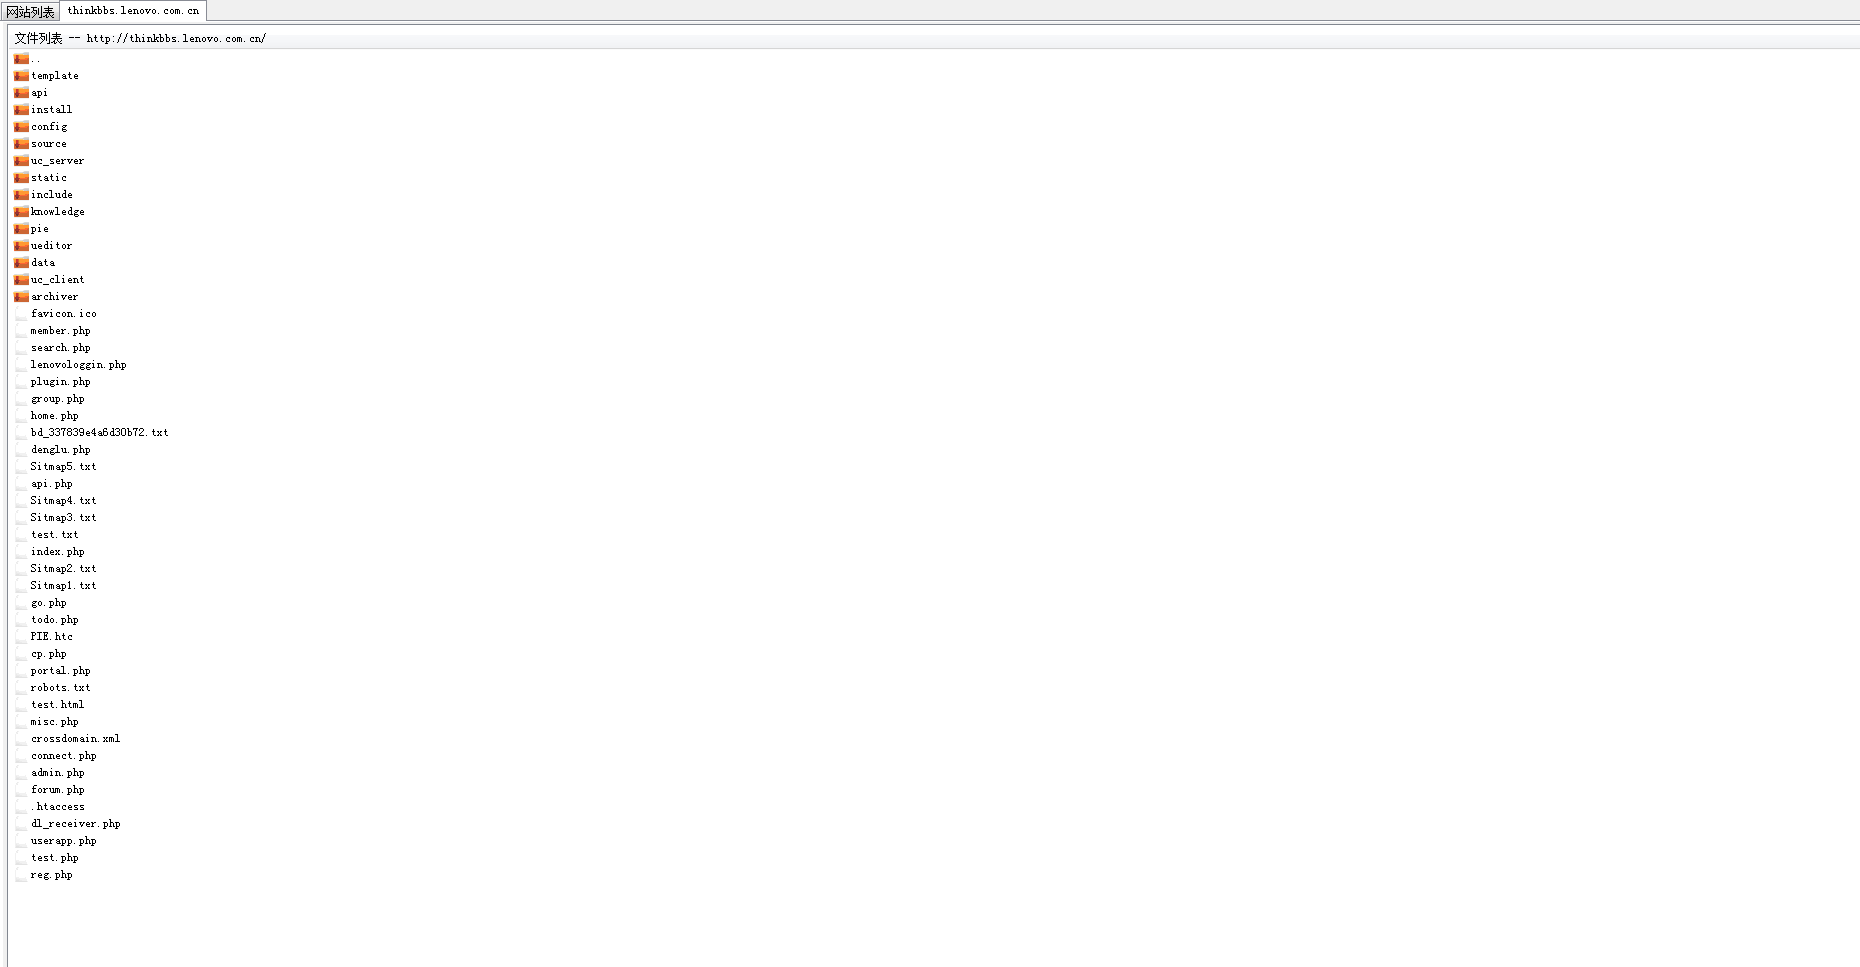Select Sitemap5.txt in the list

63,467
